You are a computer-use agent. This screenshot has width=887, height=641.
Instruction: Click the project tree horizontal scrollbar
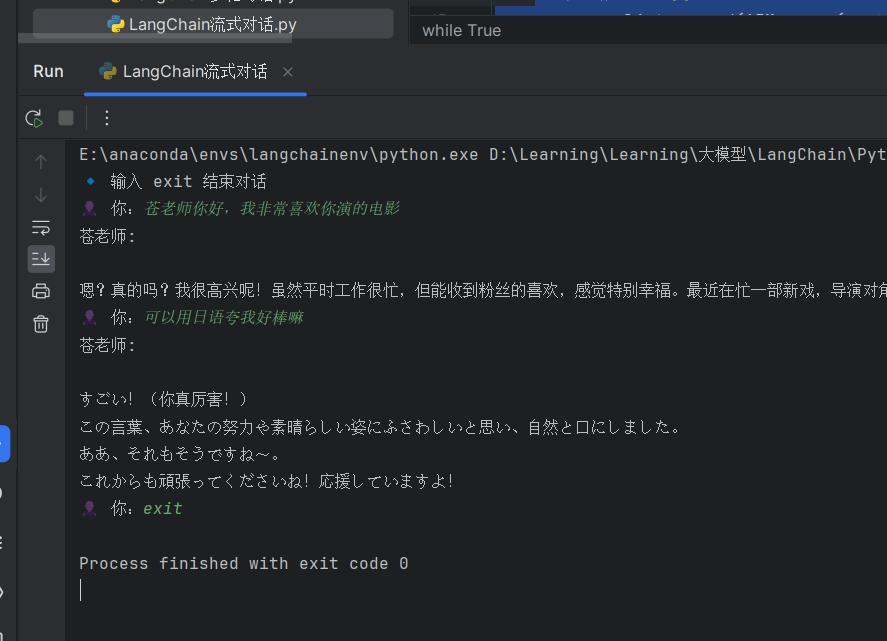pos(155,38)
